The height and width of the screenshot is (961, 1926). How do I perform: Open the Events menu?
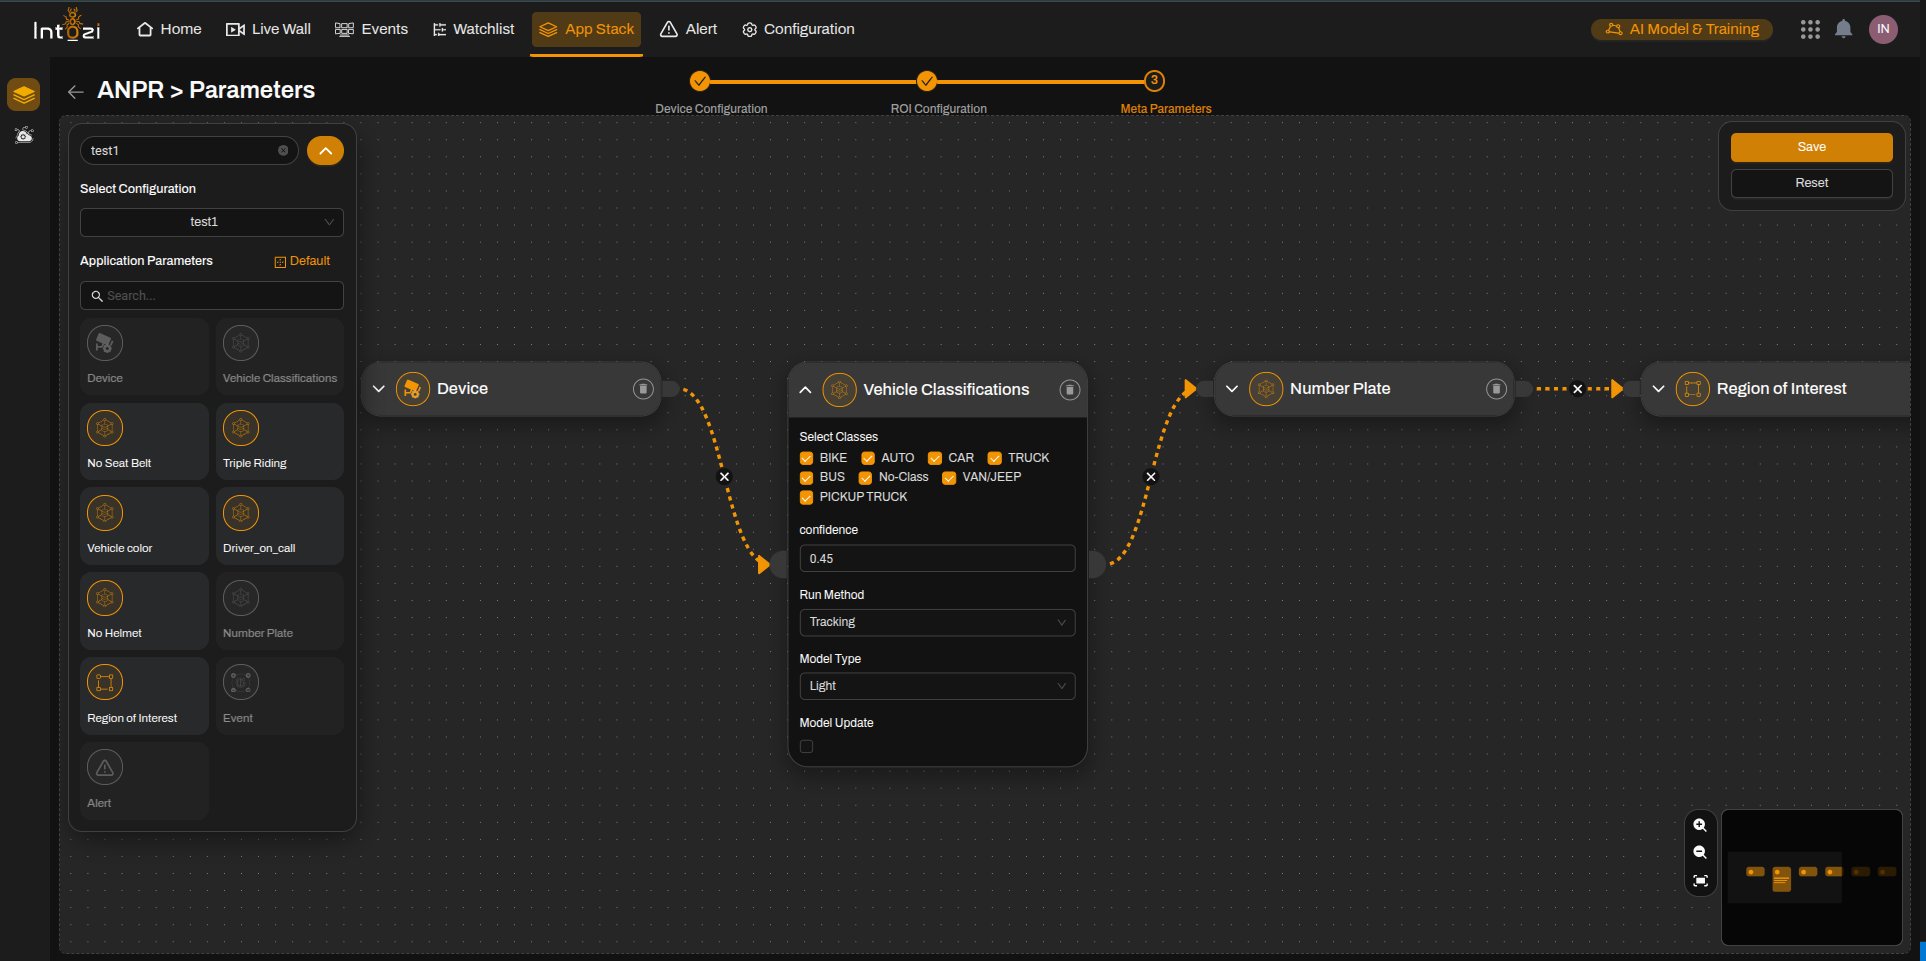pos(371,29)
